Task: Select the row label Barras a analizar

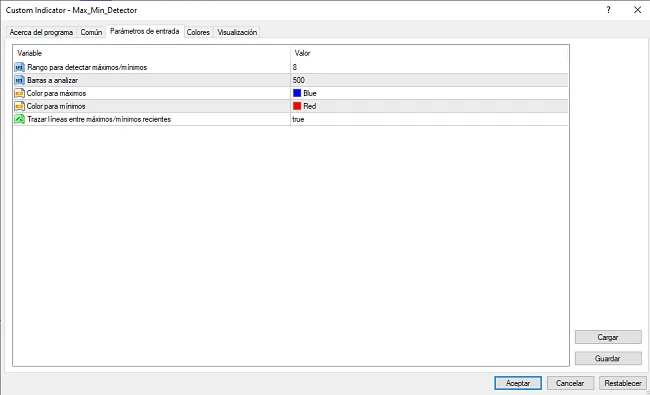Action: [52, 80]
